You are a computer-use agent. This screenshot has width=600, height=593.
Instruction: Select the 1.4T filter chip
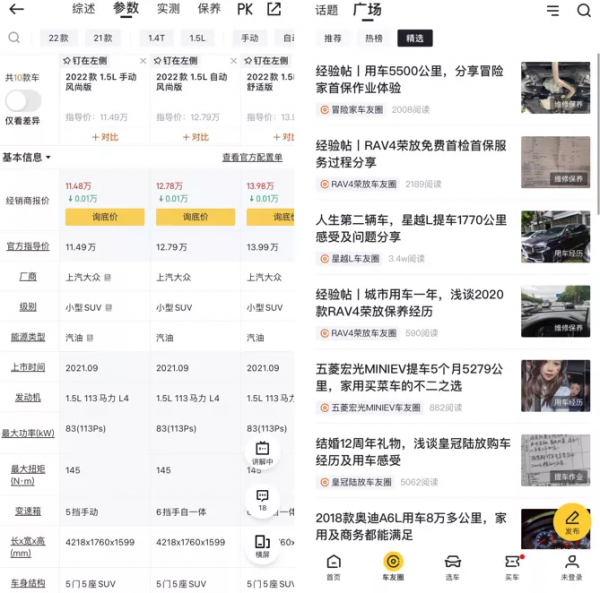point(157,38)
